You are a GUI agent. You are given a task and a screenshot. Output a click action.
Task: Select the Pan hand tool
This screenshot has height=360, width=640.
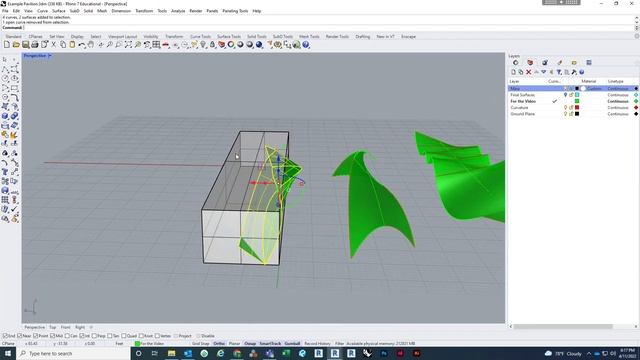[91, 45]
